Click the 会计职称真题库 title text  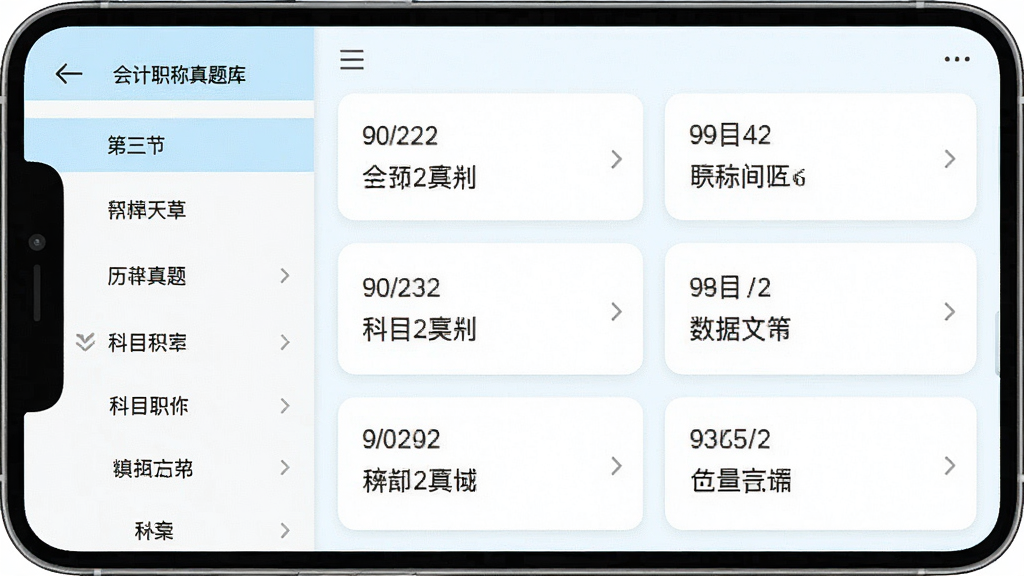[x=179, y=75]
